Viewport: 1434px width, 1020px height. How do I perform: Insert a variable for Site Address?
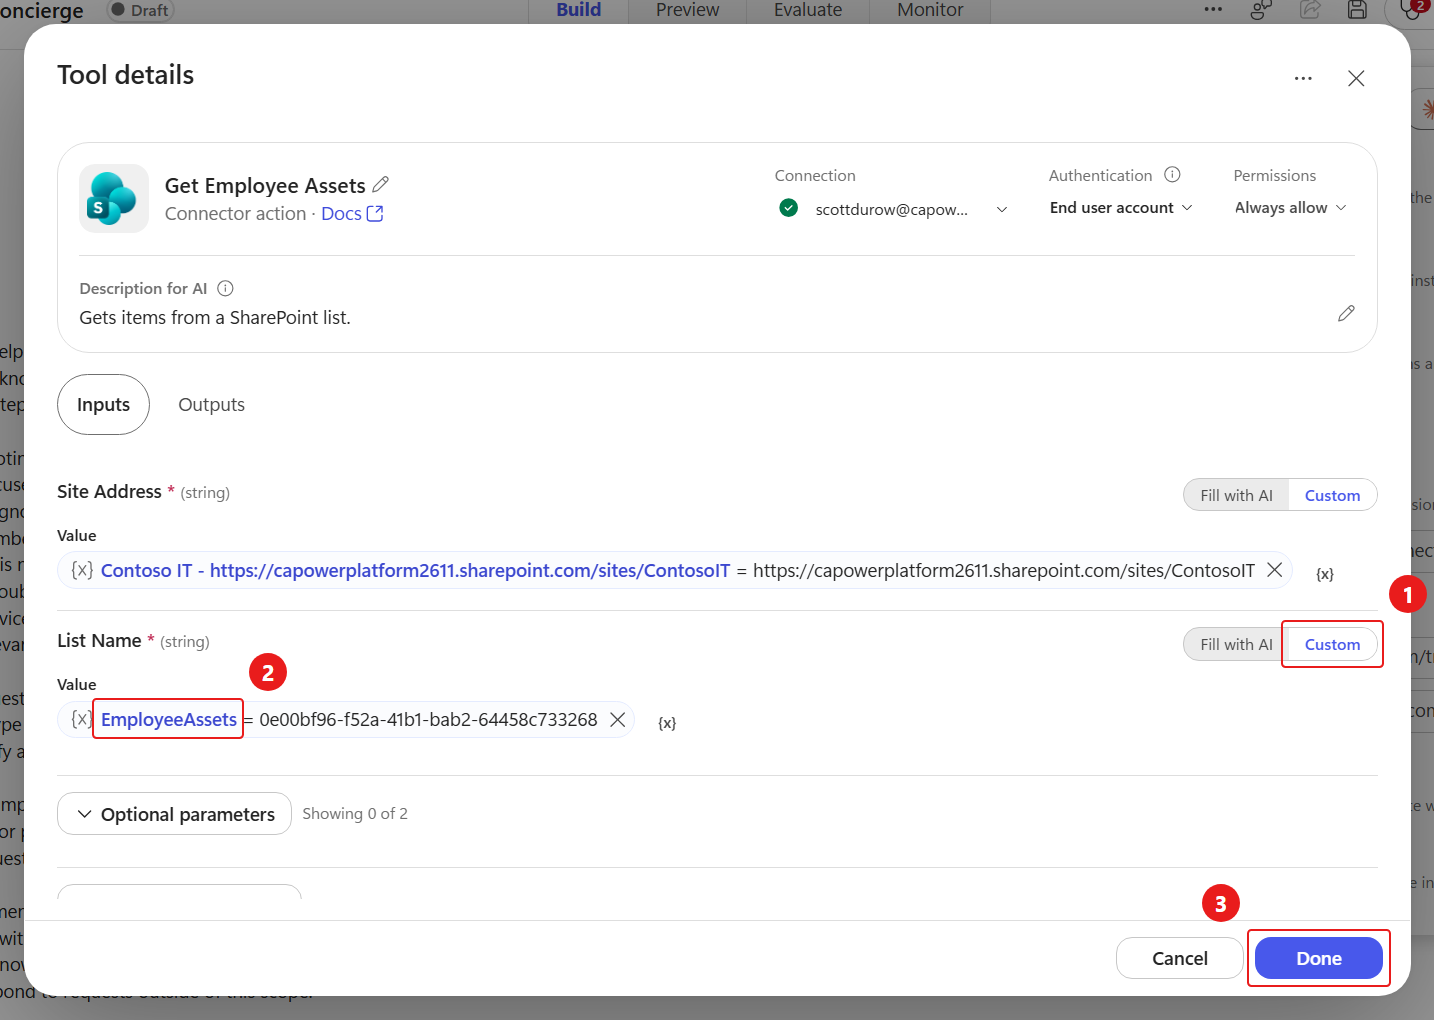tap(1325, 574)
